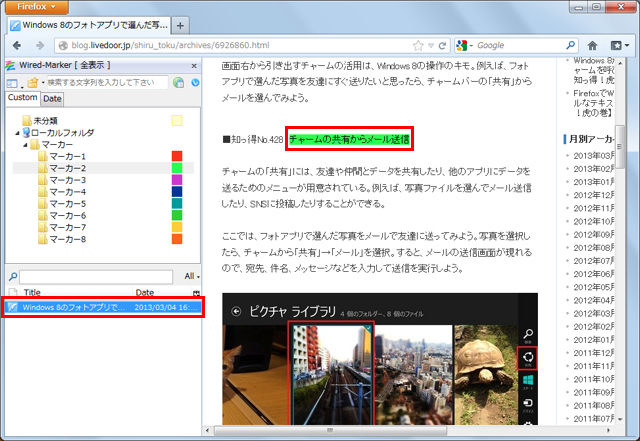Click the ピクチャ ライブラリ screenshot image in the article
Viewport: 640px width, 441px height.
[x=380, y=359]
